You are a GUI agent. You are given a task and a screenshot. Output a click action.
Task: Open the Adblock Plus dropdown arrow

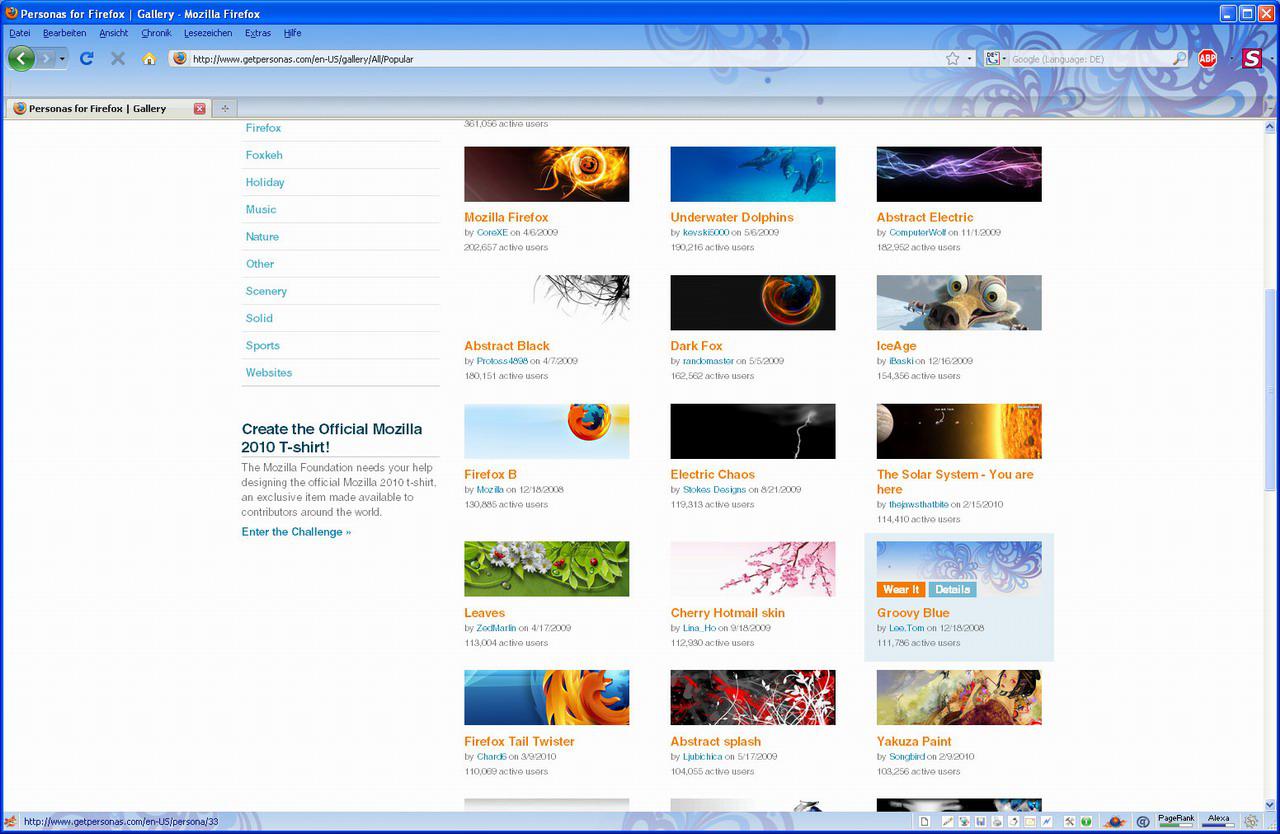click(x=1231, y=59)
